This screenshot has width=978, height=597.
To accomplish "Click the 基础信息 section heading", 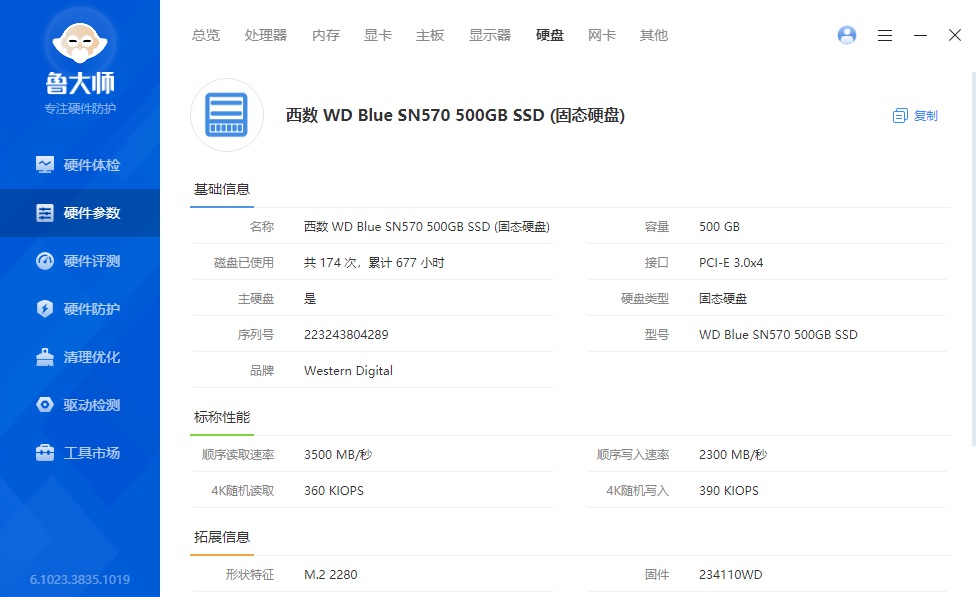I will coord(221,189).
